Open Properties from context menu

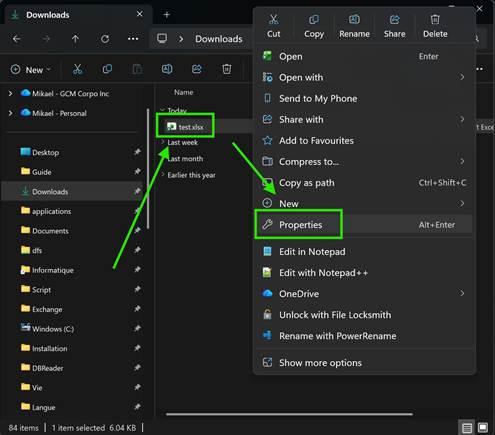[x=365, y=224]
